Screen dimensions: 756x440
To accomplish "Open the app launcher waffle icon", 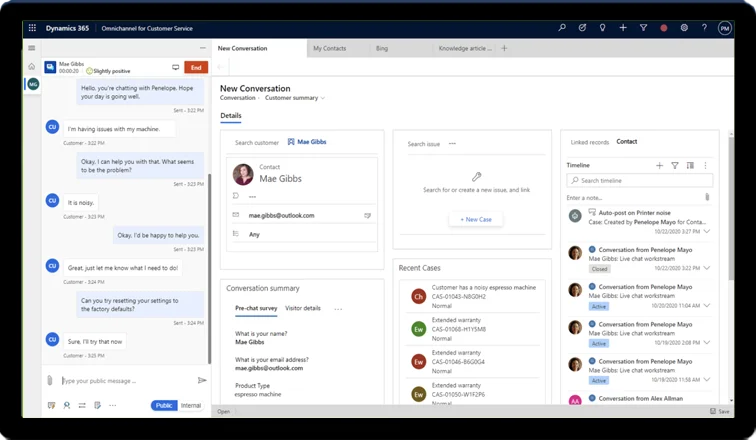I will 32,28.
